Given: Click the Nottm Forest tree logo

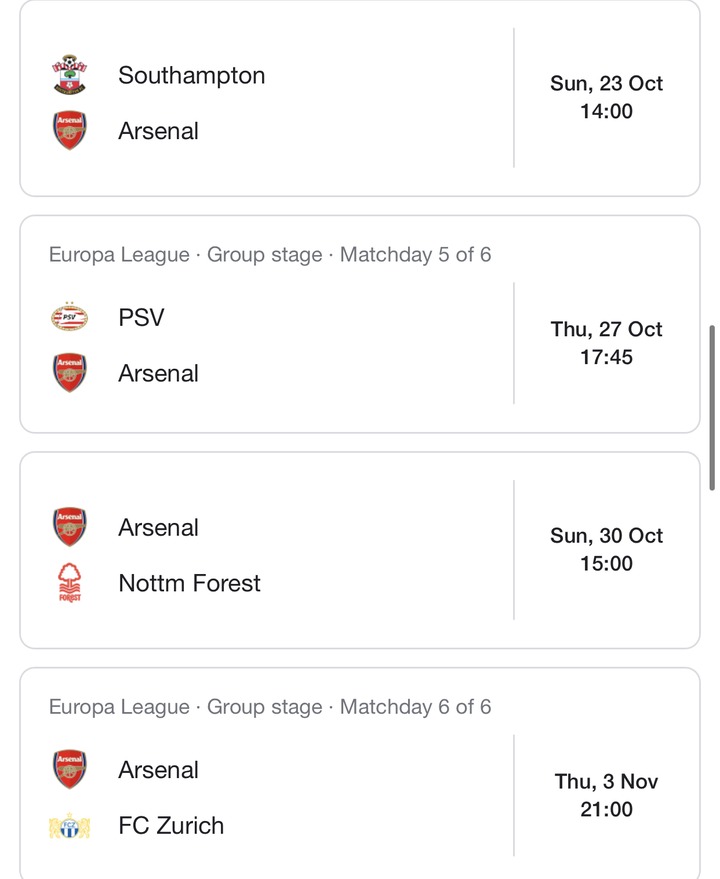Looking at the screenshot, I should point(70,582).
